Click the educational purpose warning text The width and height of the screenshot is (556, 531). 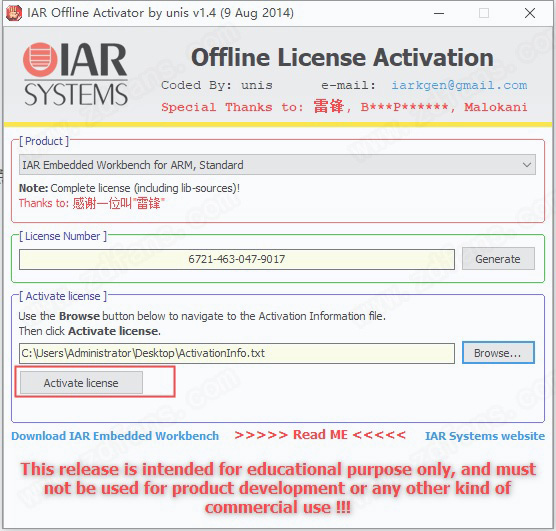click(278, 488)
